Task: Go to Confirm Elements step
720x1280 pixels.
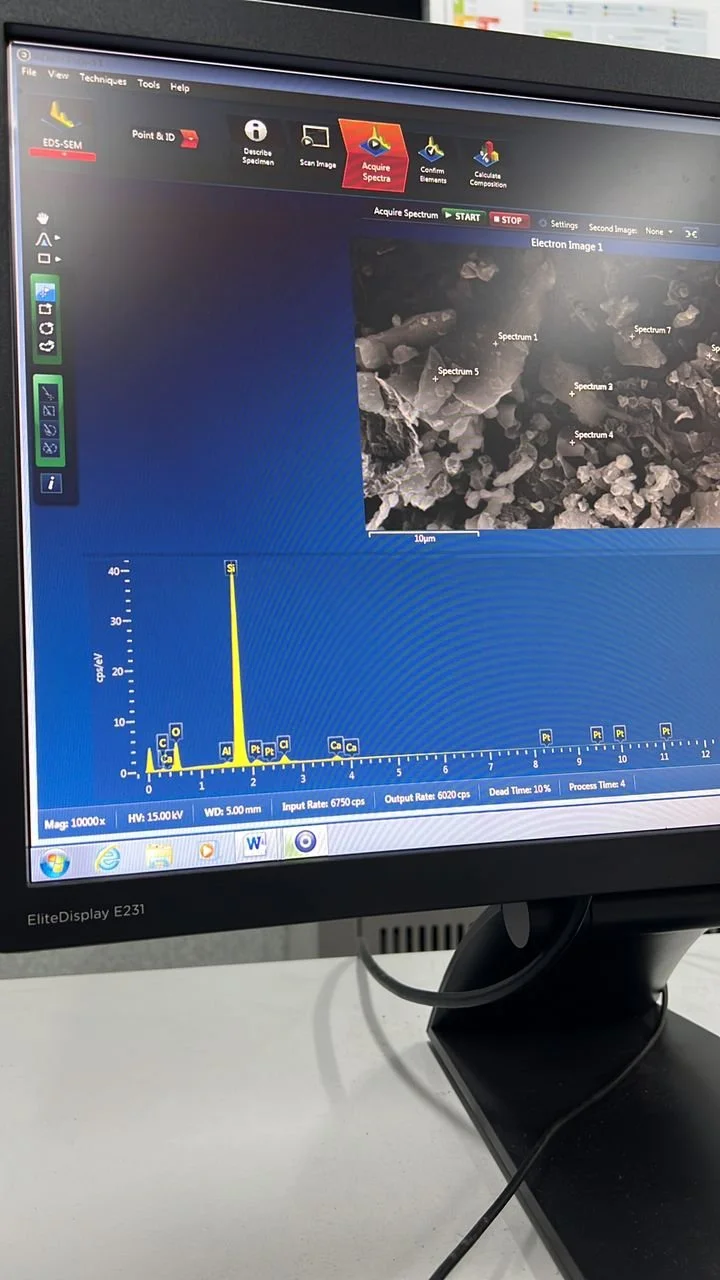Action: (x=432, y=160)
